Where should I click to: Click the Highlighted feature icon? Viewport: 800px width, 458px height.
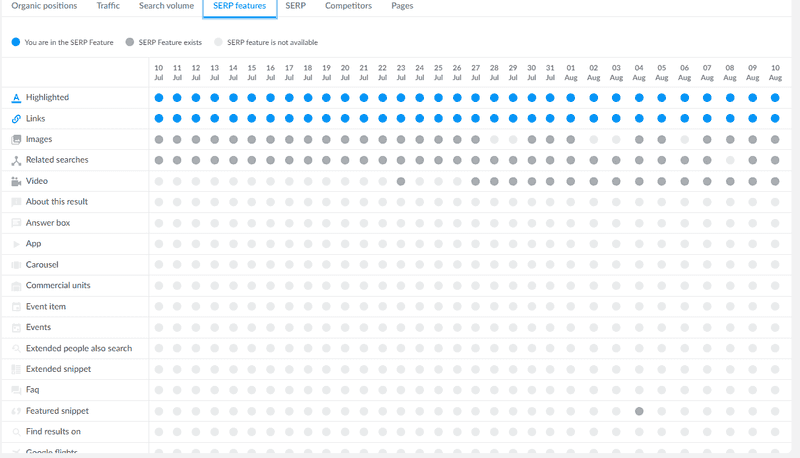[16, 98]
